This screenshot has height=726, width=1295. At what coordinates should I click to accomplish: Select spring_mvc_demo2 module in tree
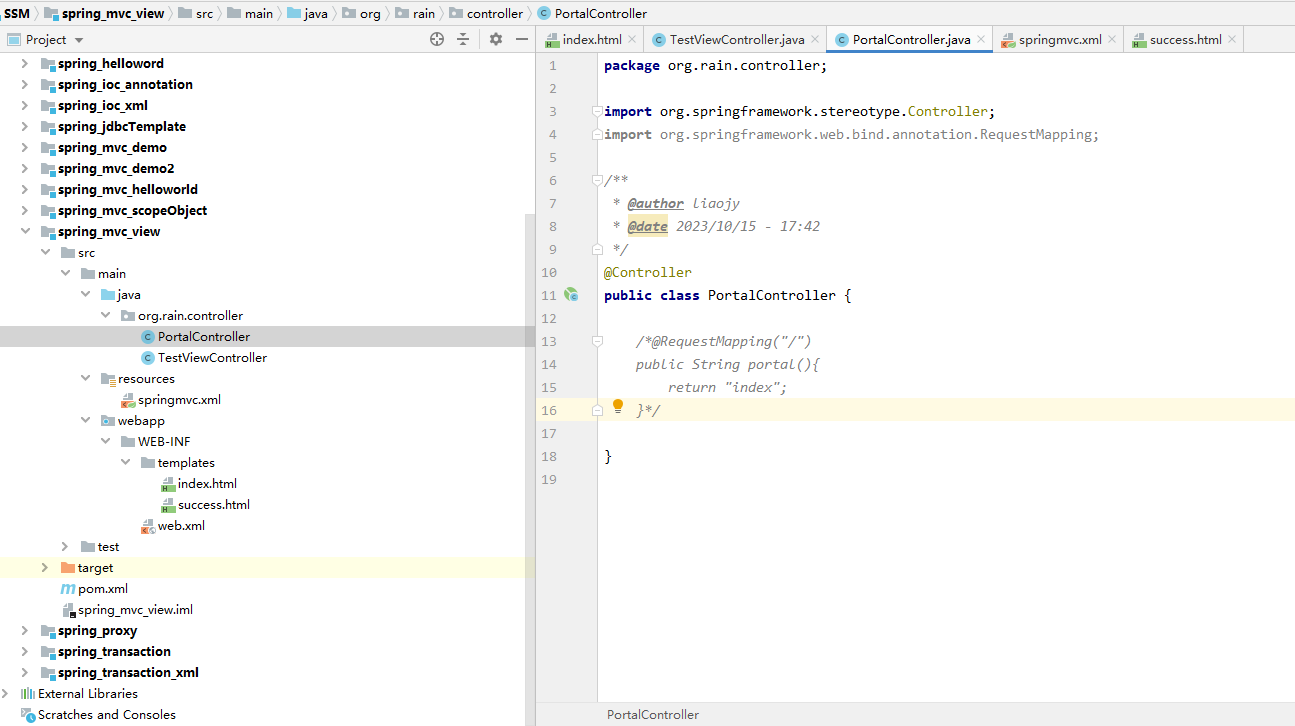click(116, 168)
